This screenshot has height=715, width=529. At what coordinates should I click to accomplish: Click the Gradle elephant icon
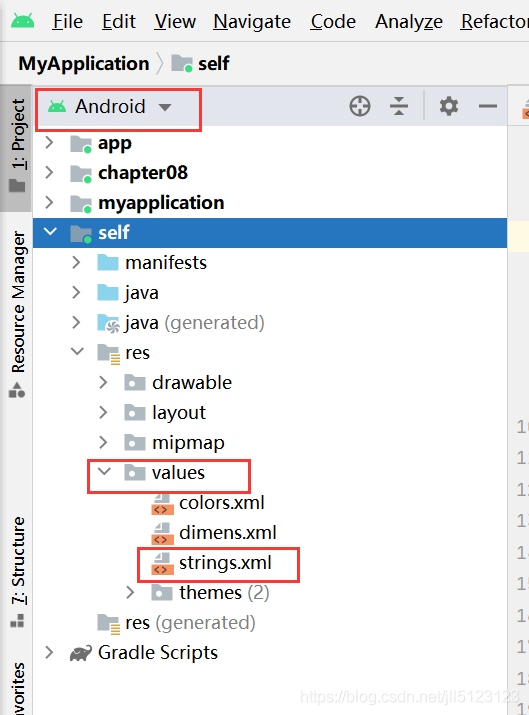(x=81, y=653)
